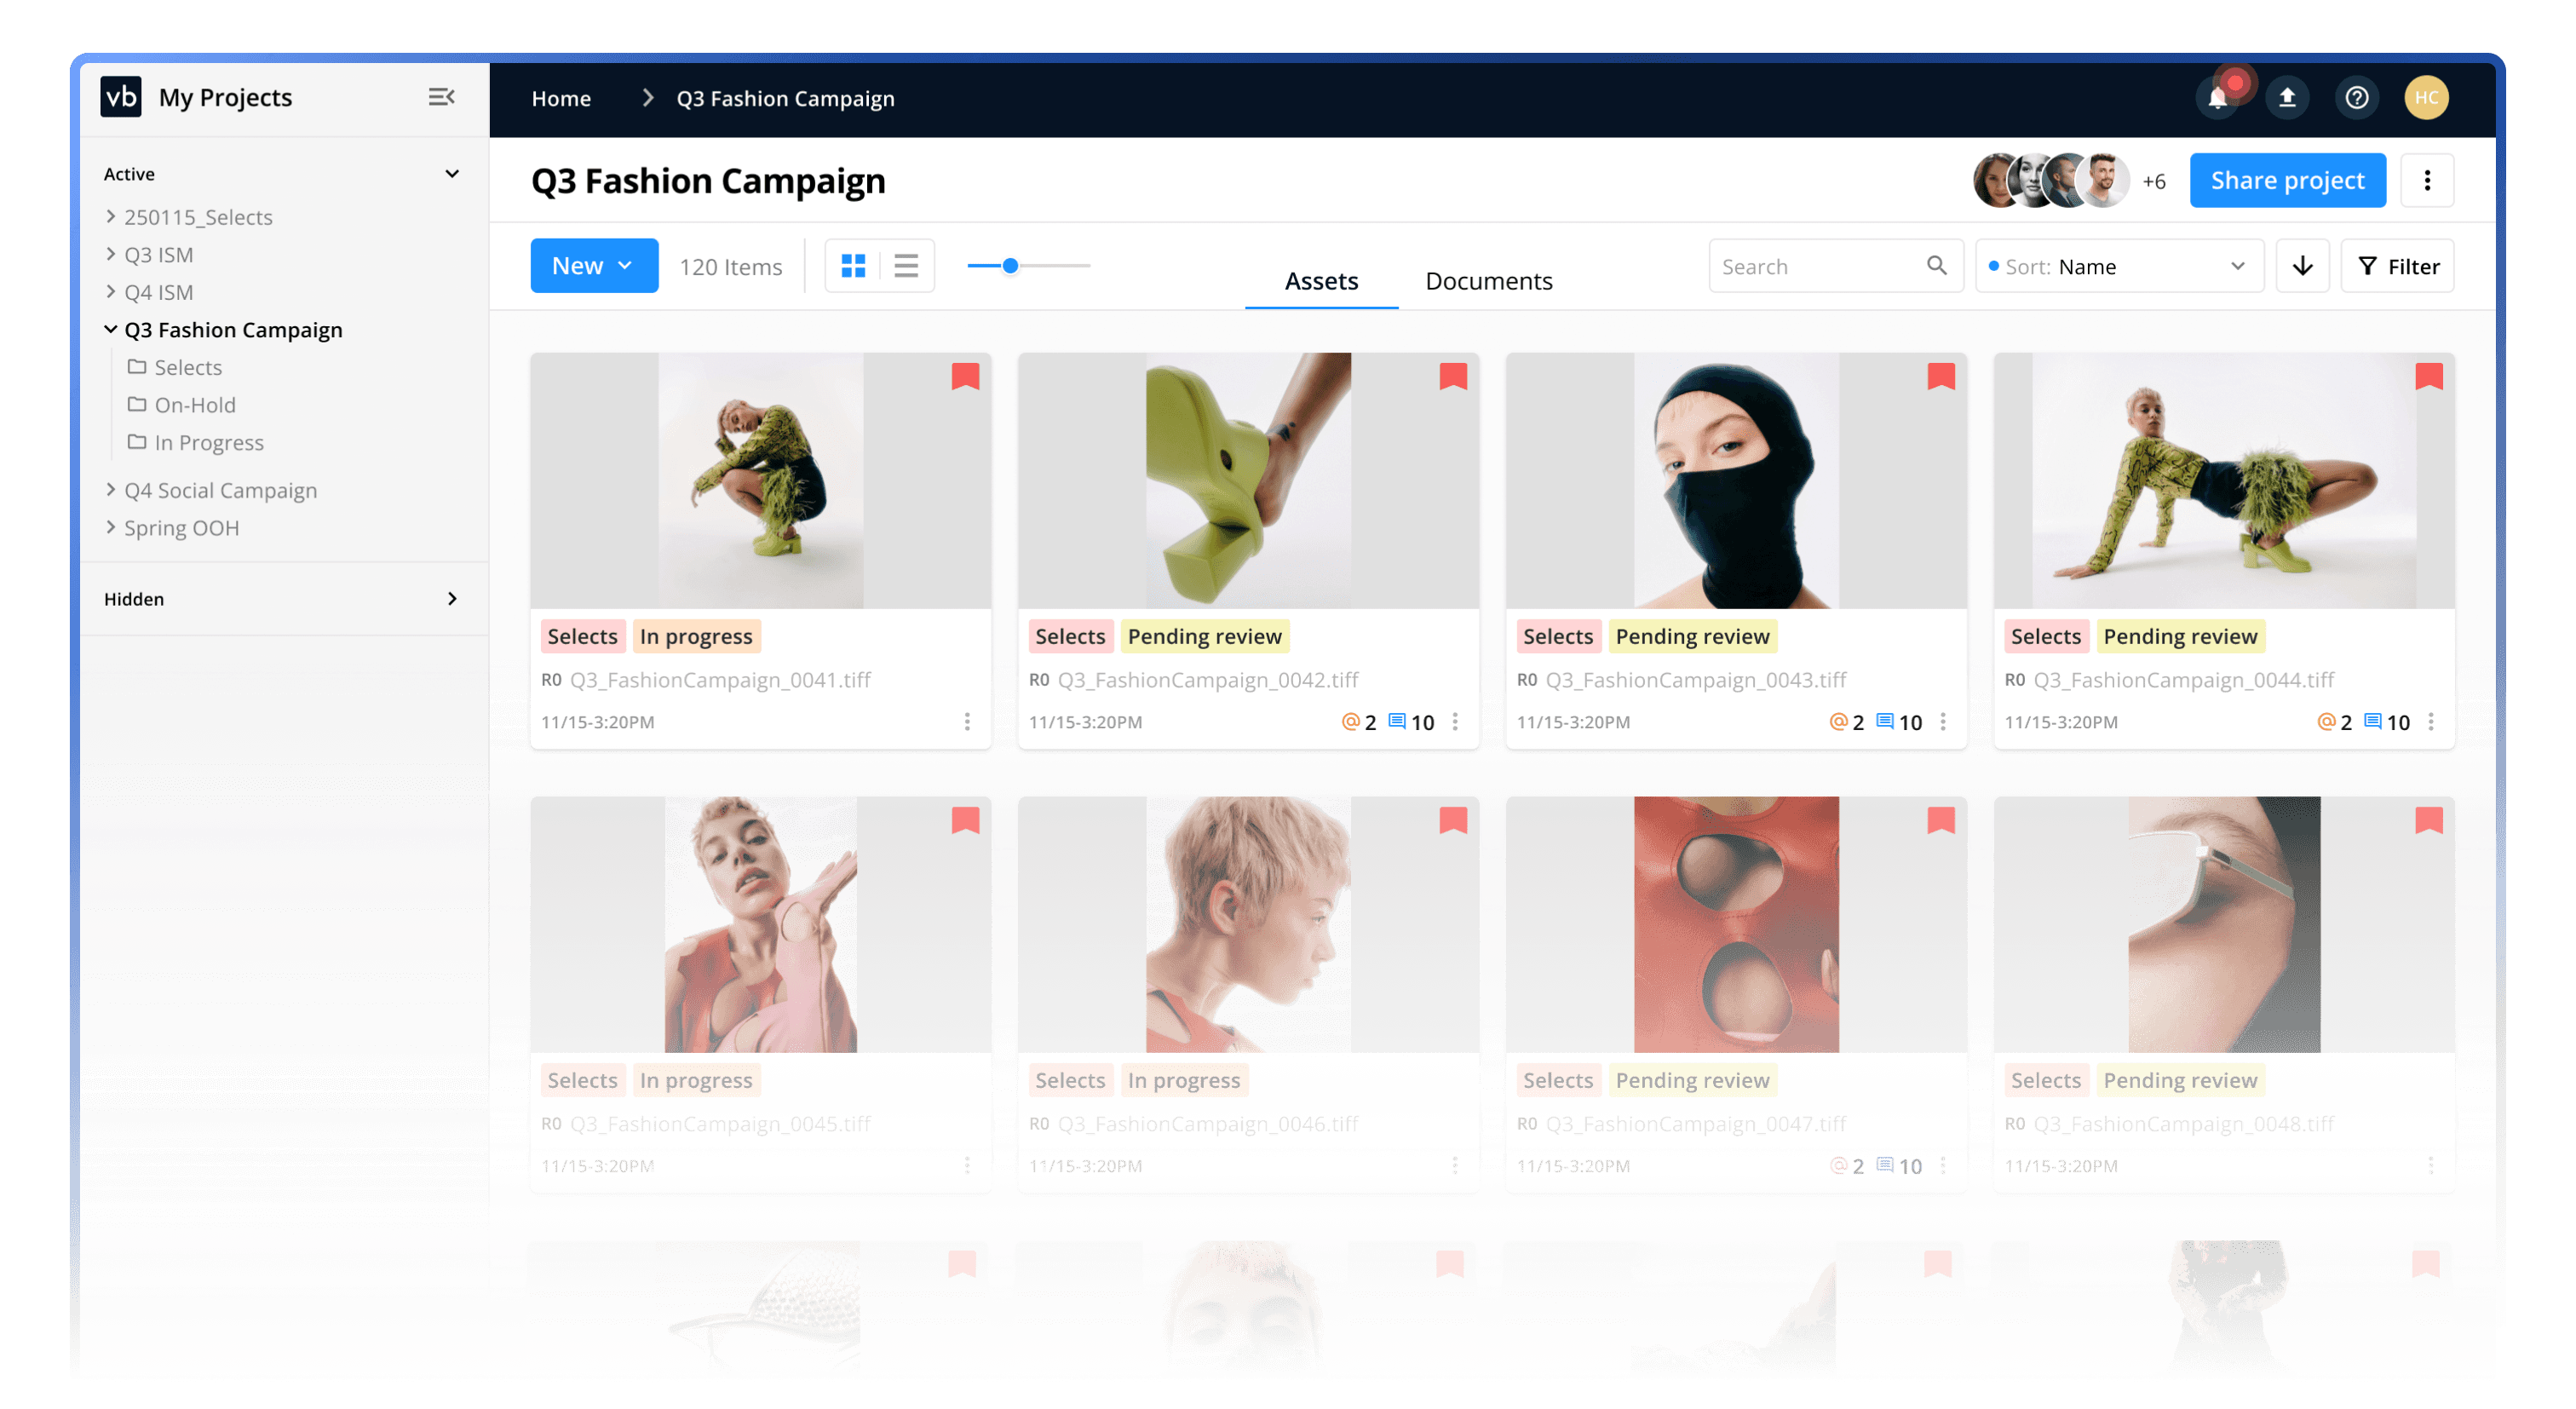The image size is (2576, 1409).
Task: Open the Sort: Name dropdown
Action: 2119,267
